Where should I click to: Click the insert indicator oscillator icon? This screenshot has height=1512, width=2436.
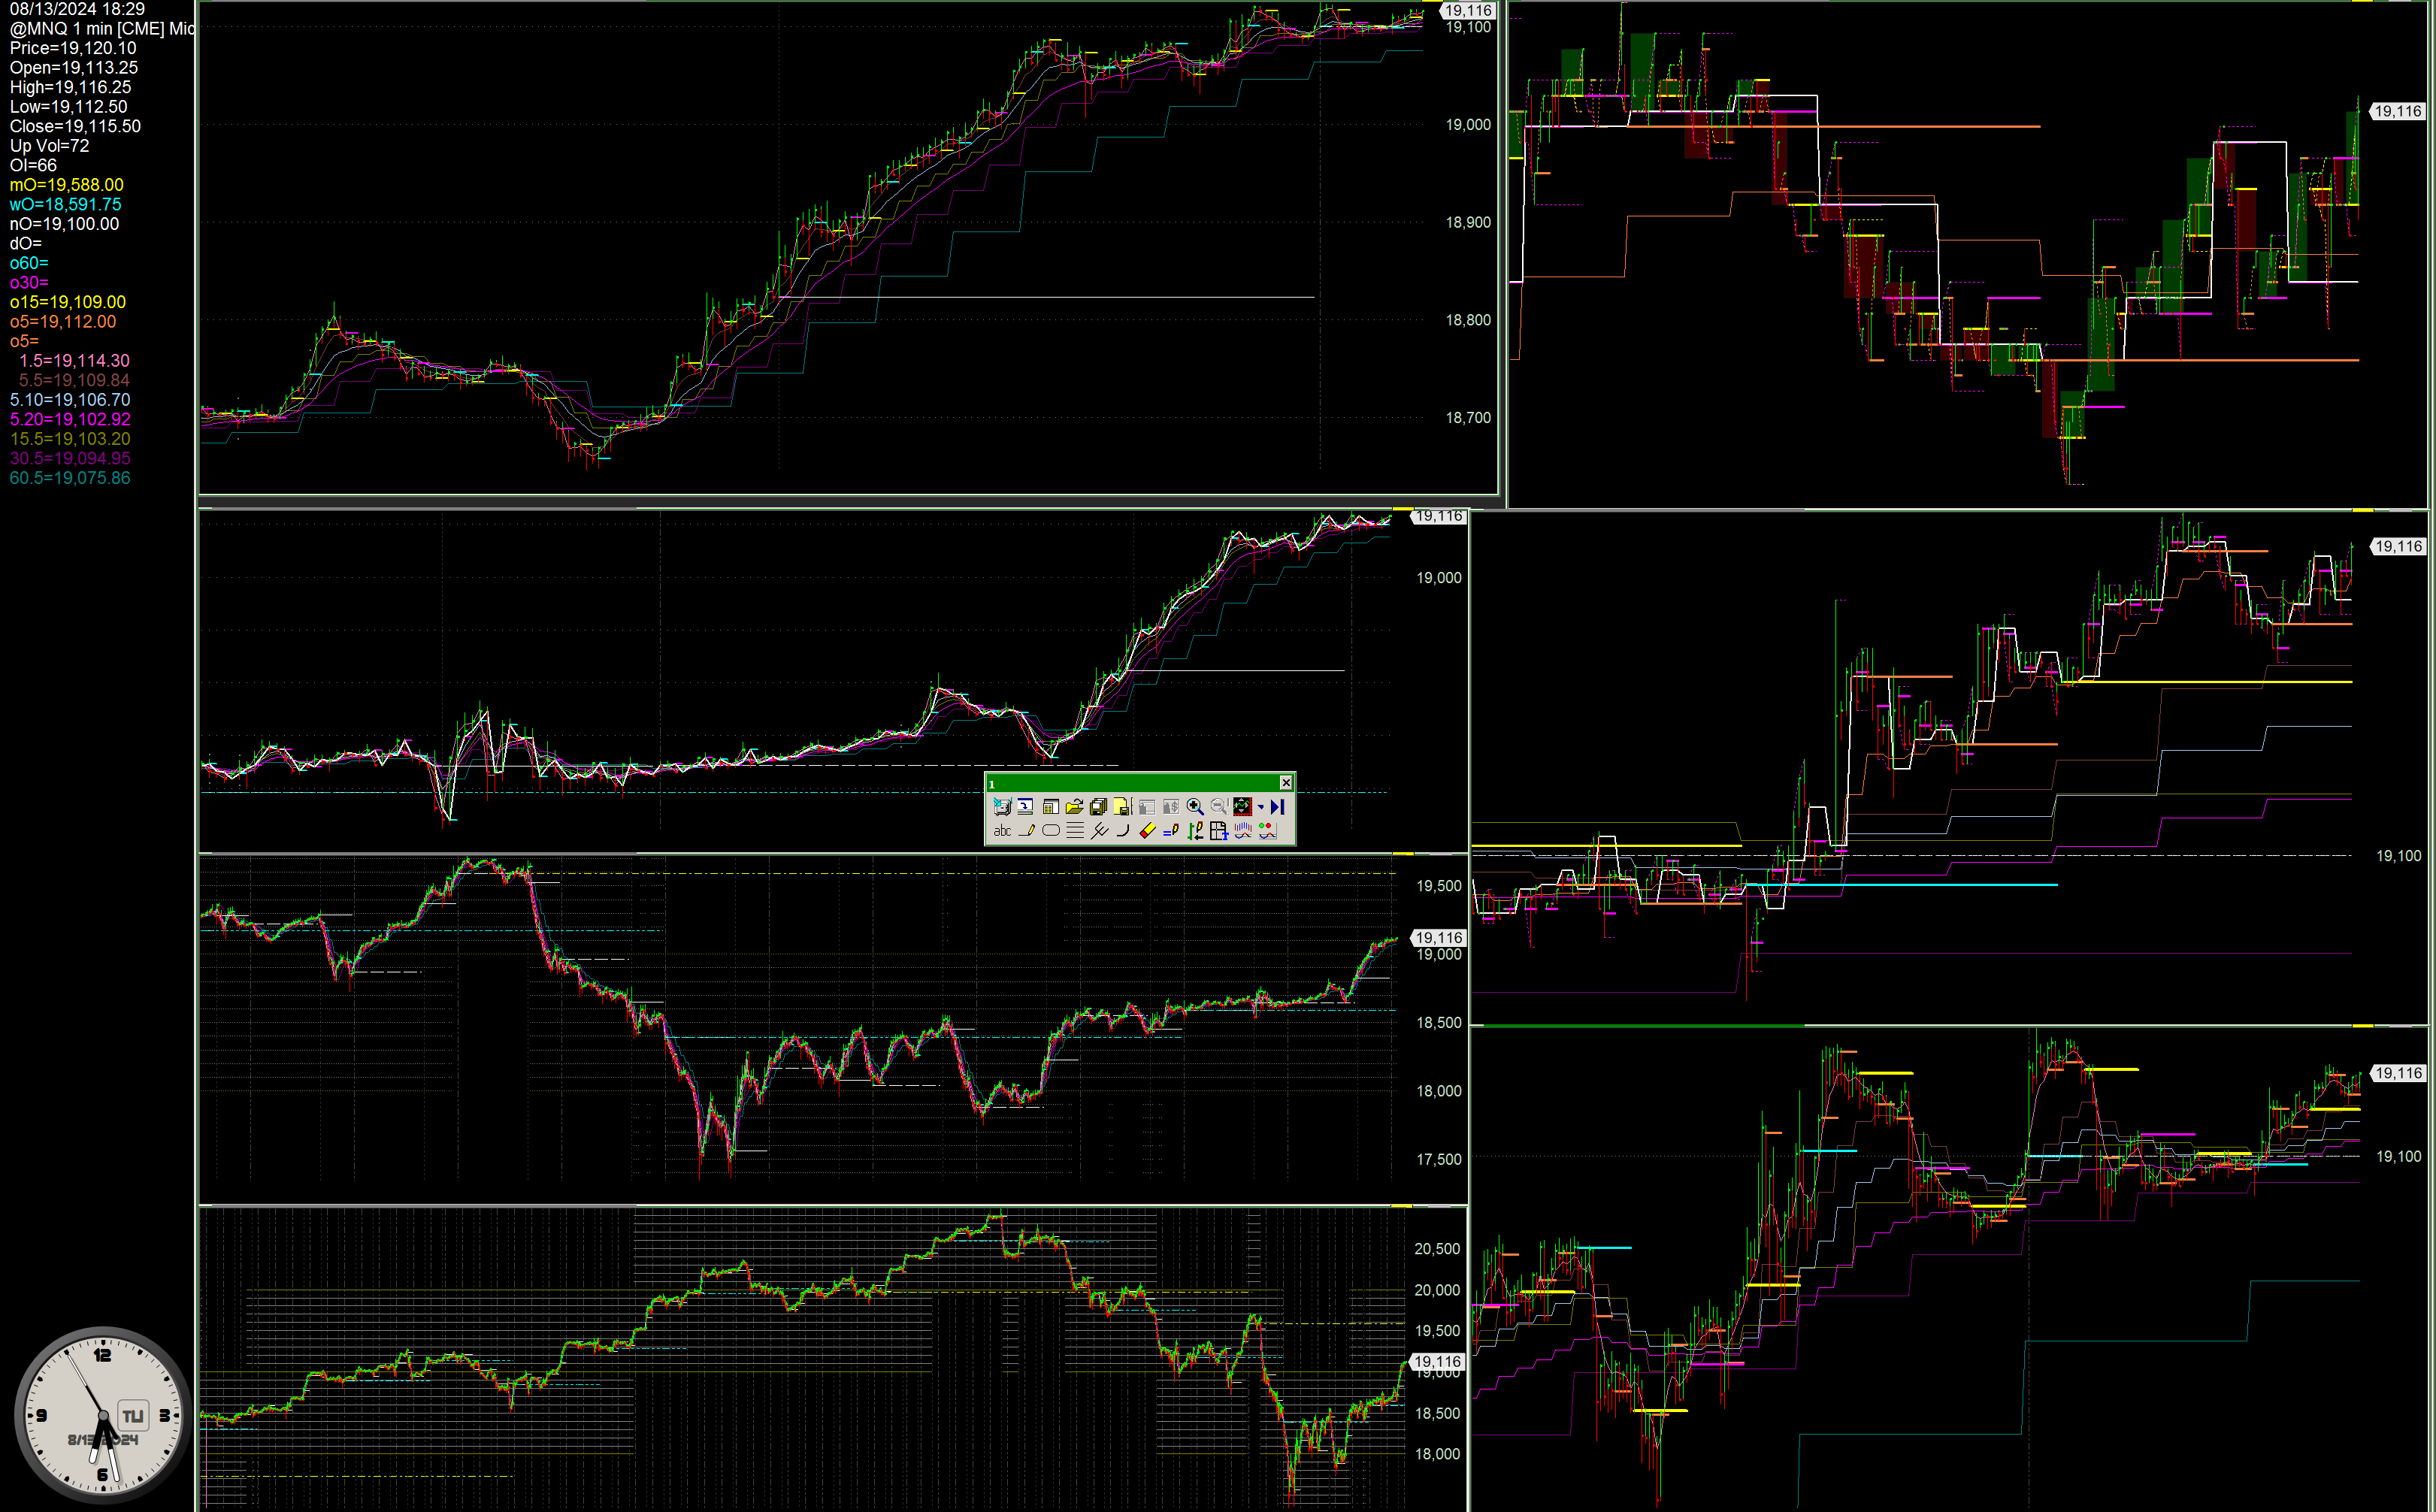point(1243,830)
